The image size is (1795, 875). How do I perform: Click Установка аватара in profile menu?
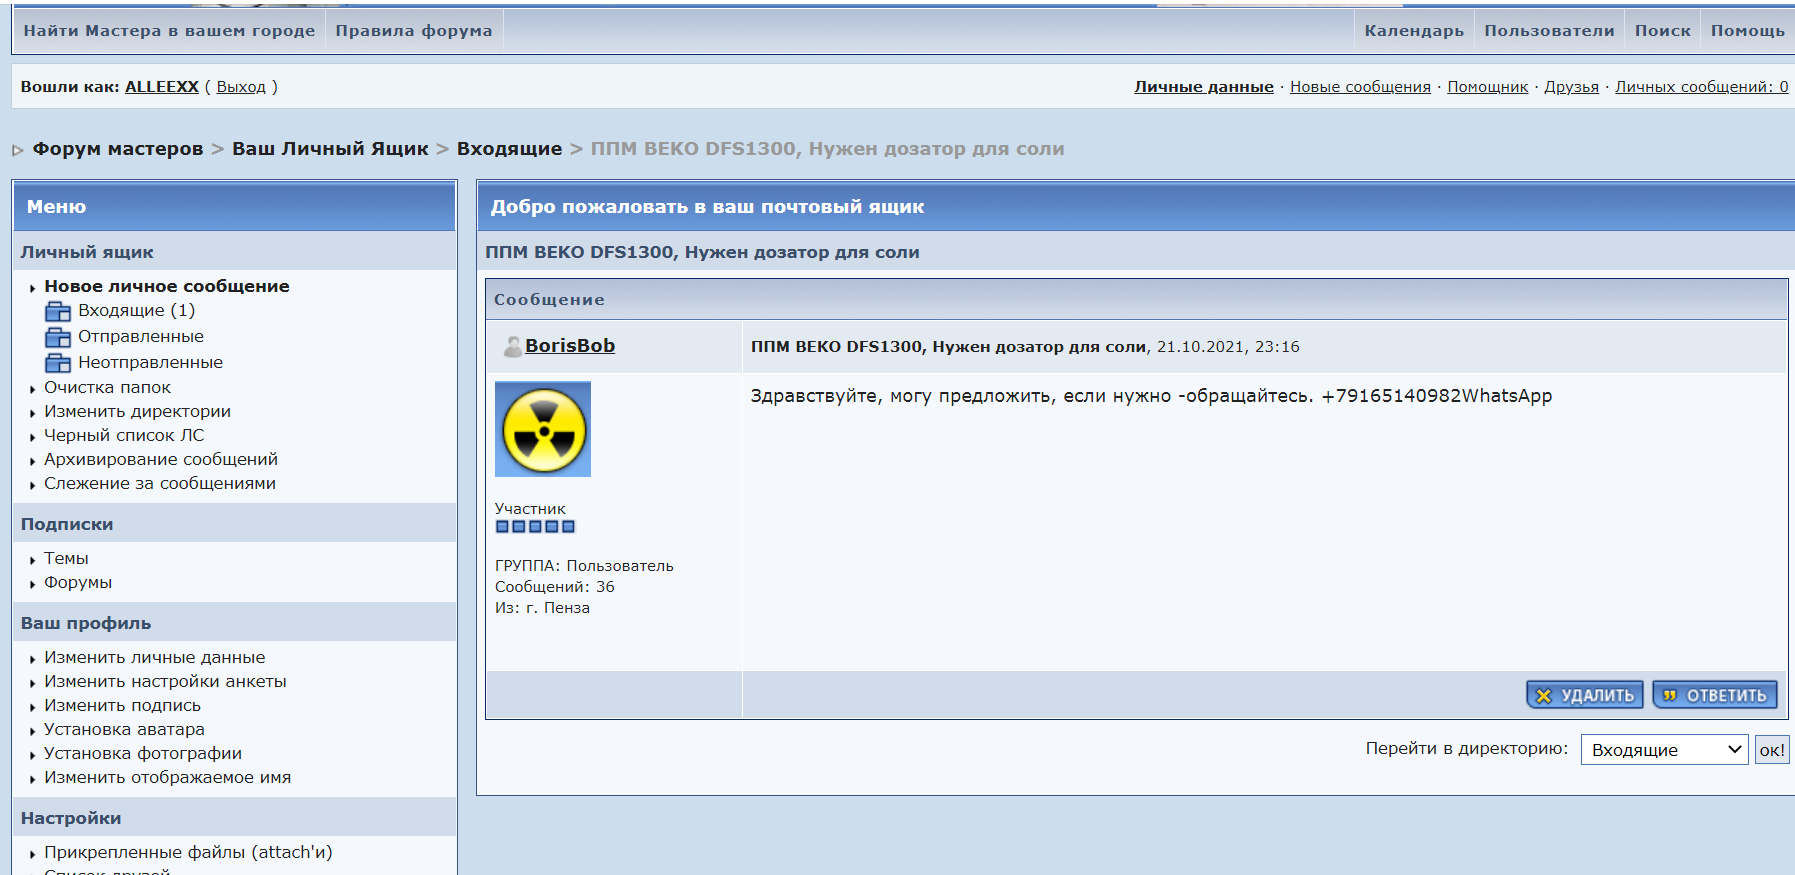pyautogui.click(x=124, y=730)
